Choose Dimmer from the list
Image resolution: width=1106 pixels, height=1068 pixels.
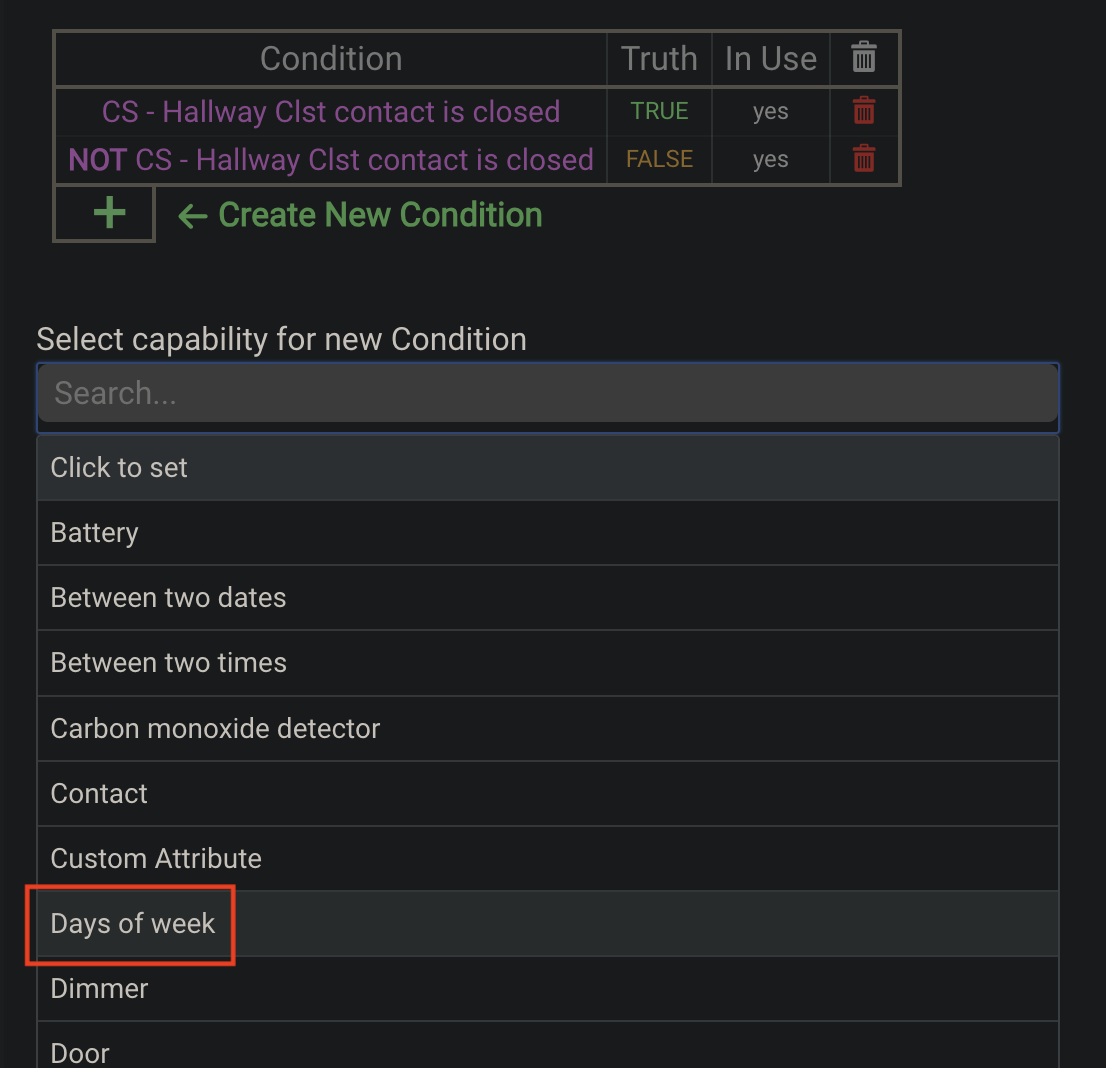(x=548, y=988)
